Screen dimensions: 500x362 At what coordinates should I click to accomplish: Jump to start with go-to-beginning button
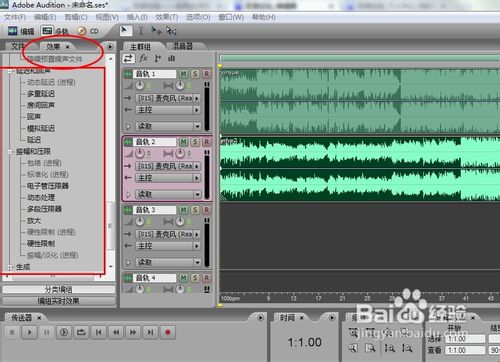pos(99,332)
